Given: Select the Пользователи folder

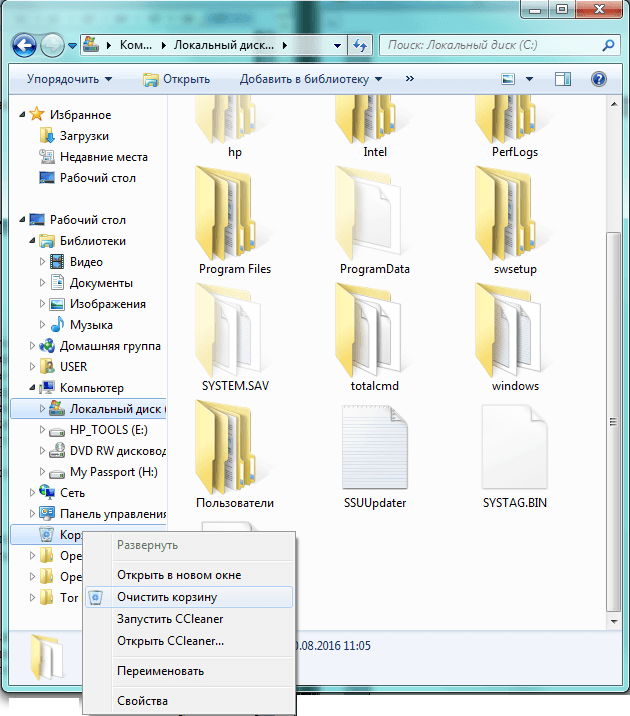Looking at the screenshot, I should (235, 455).
